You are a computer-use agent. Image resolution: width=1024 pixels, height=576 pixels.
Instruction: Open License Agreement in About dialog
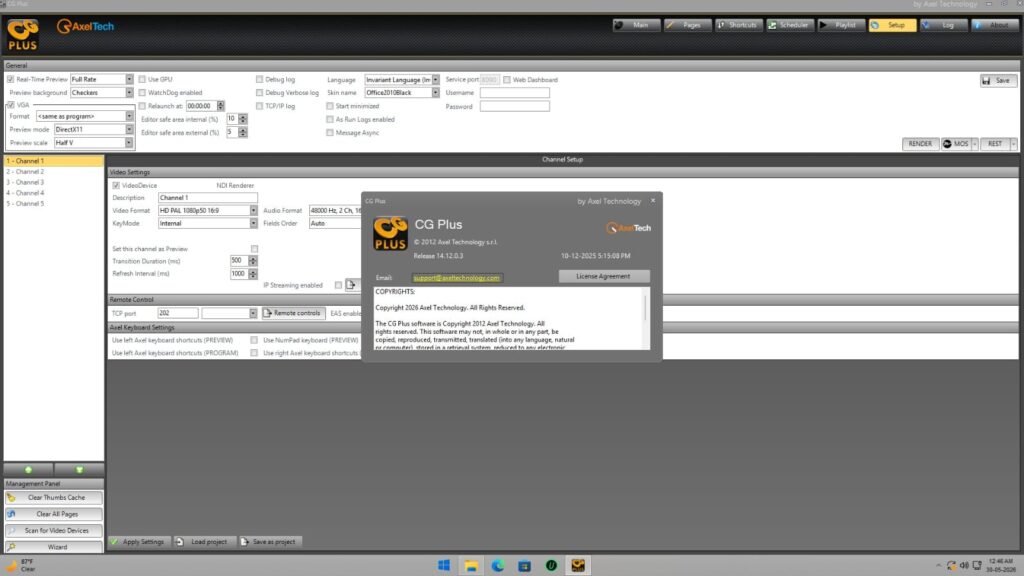coord(603,276)
